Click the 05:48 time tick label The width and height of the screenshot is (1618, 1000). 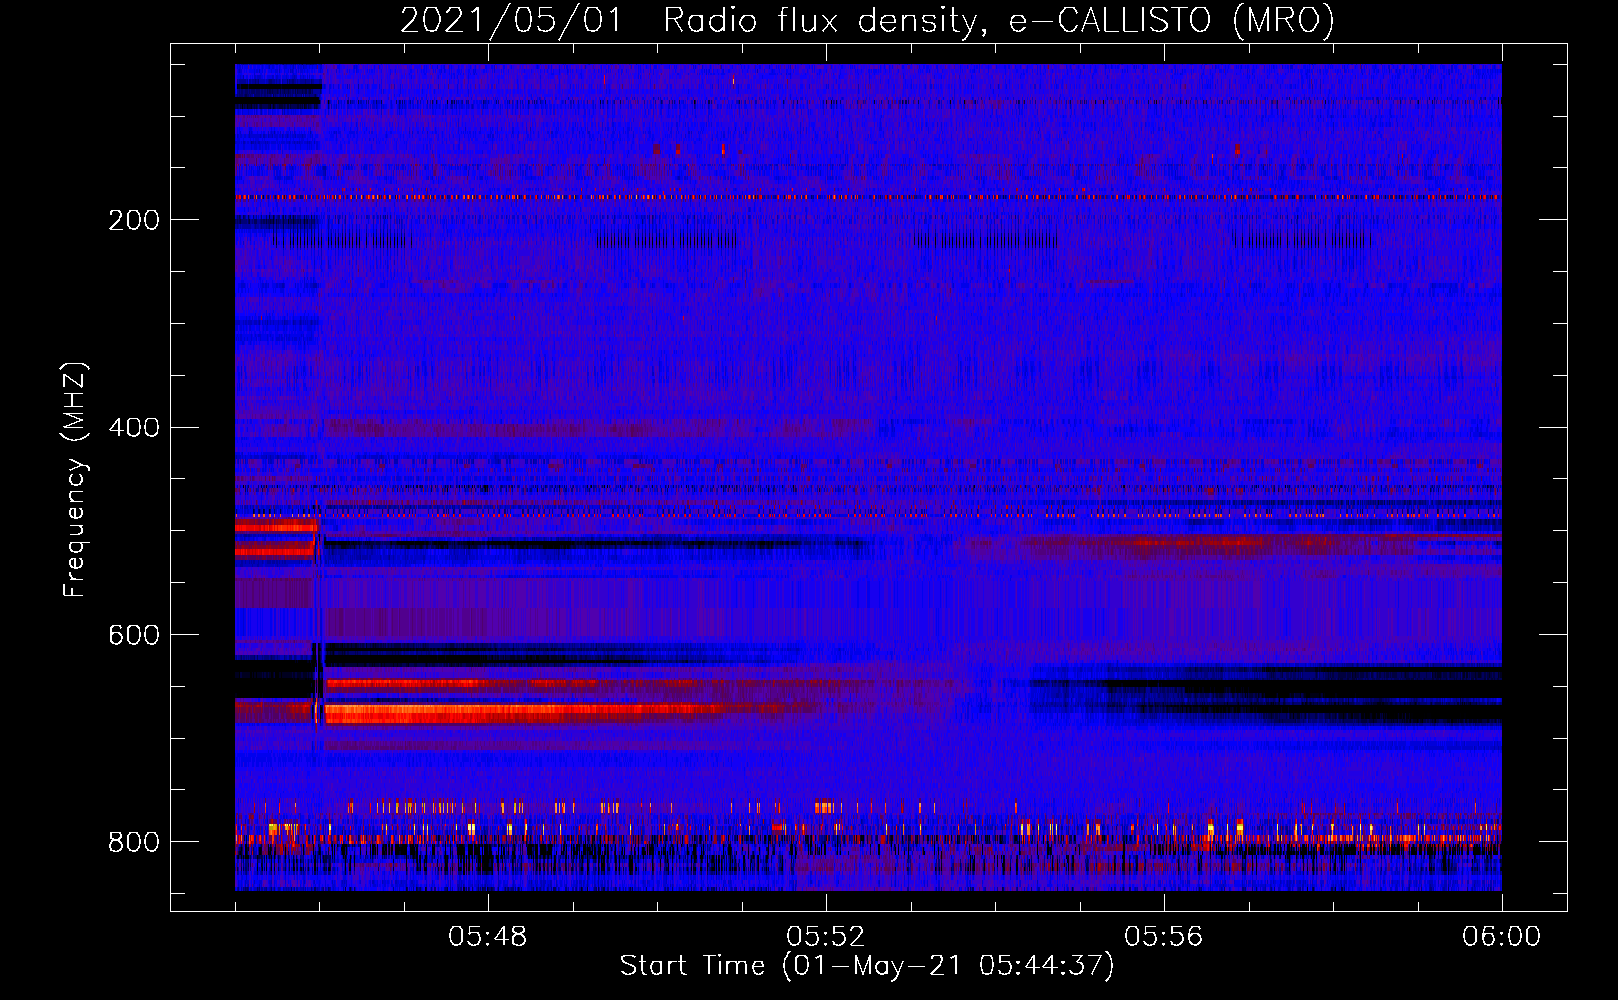[488, 937]
